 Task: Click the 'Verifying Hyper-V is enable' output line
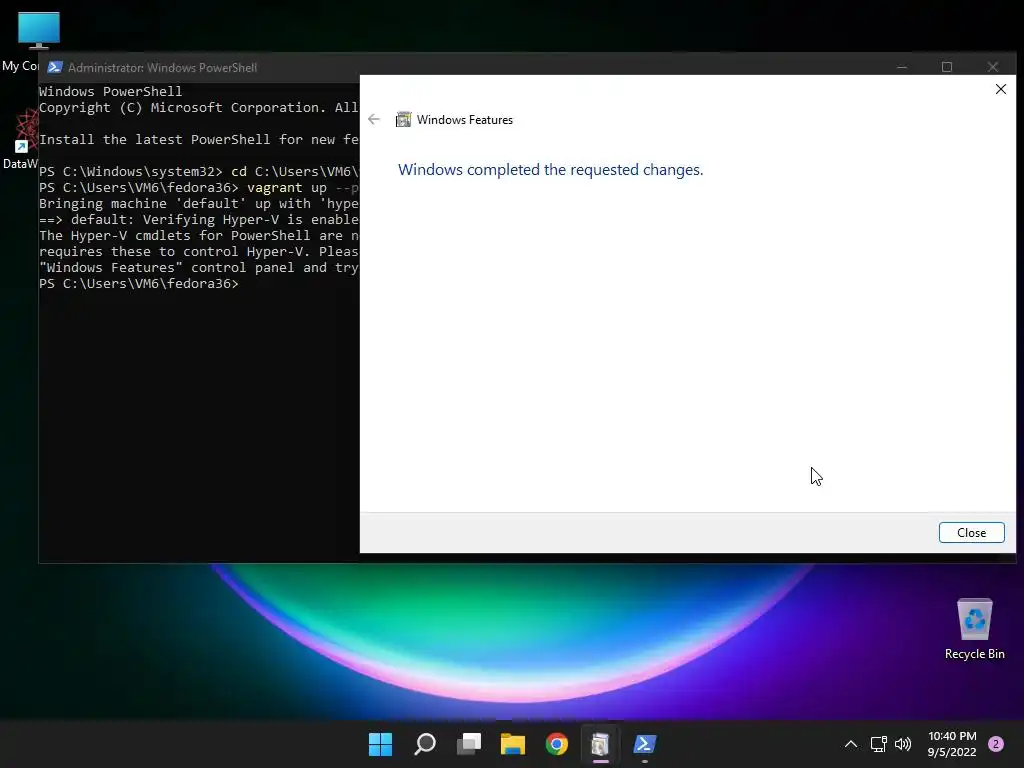tap(199, 219)
